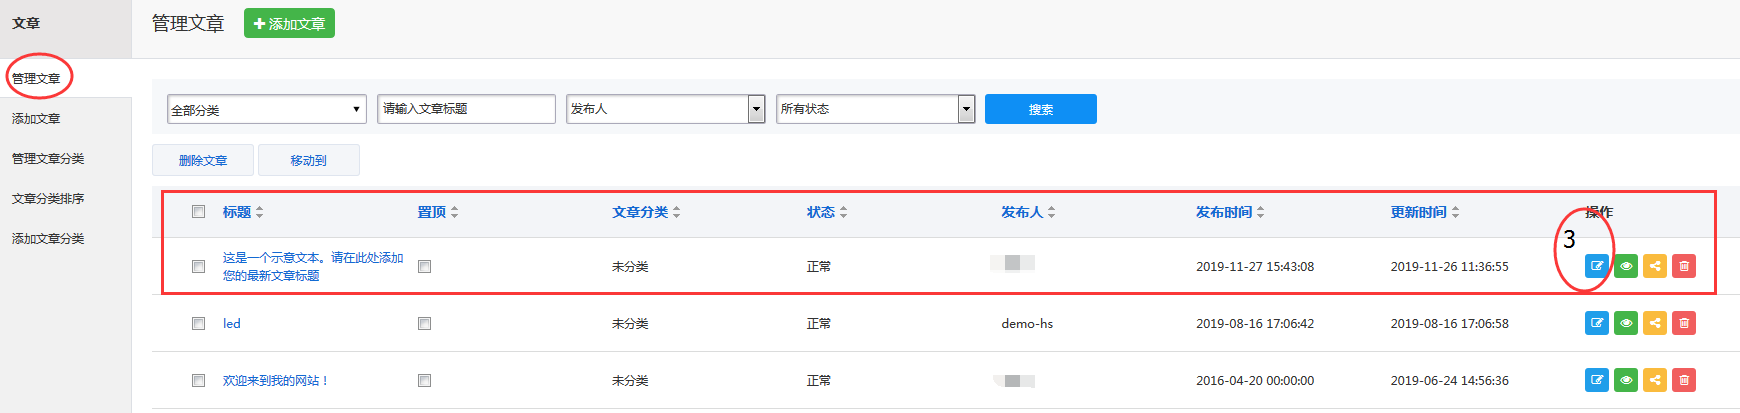Open the 全部分类 category dropdown
This screenshot has height=413, width=1740.
(x=266, y=109)
